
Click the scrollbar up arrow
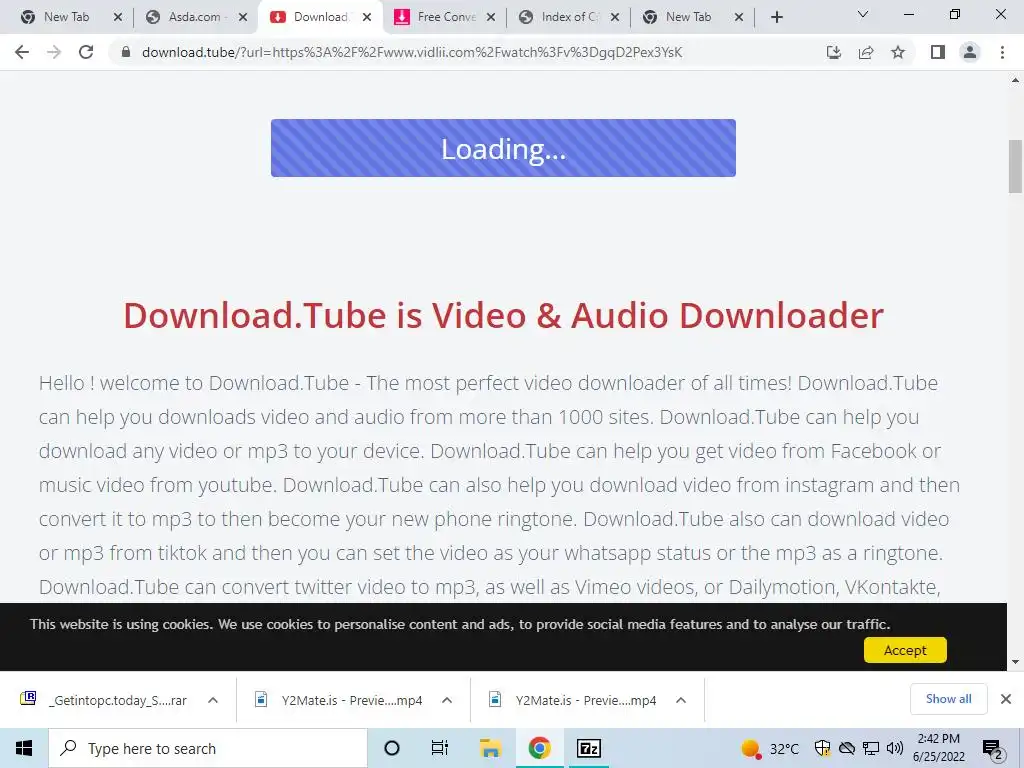[1015, 81]
